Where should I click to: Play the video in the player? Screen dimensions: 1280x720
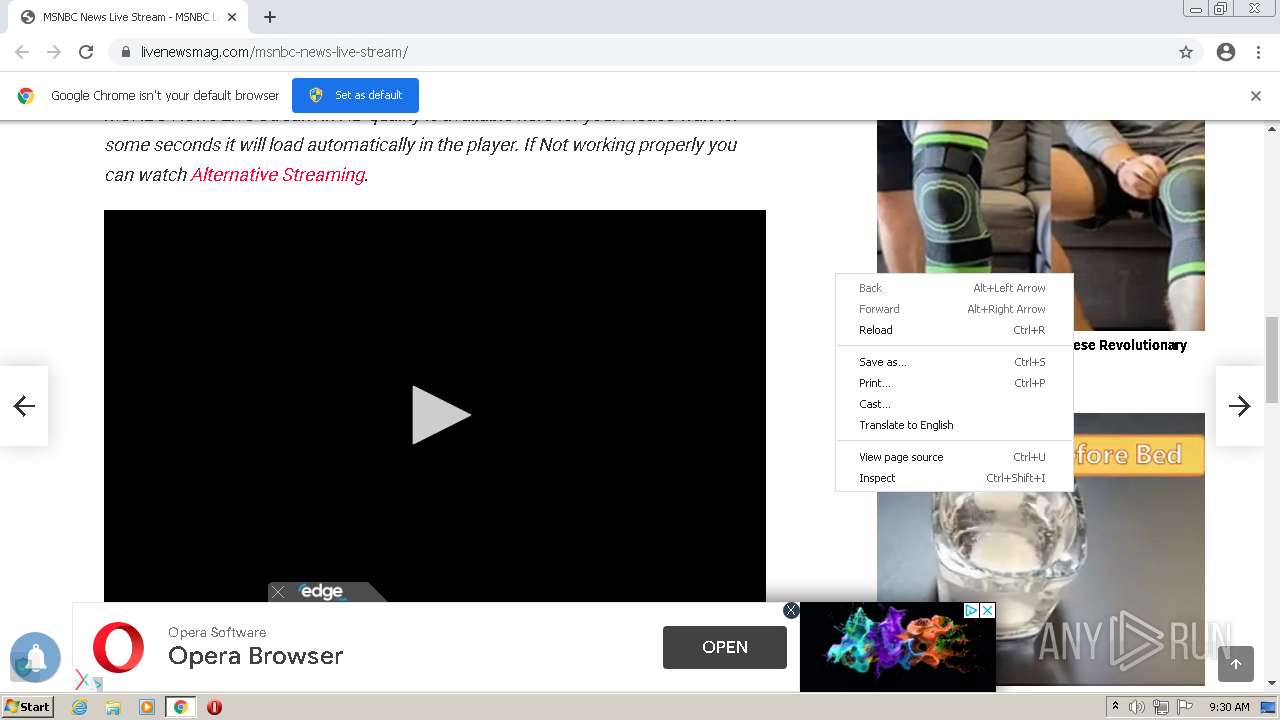click(x=440, y=415)
